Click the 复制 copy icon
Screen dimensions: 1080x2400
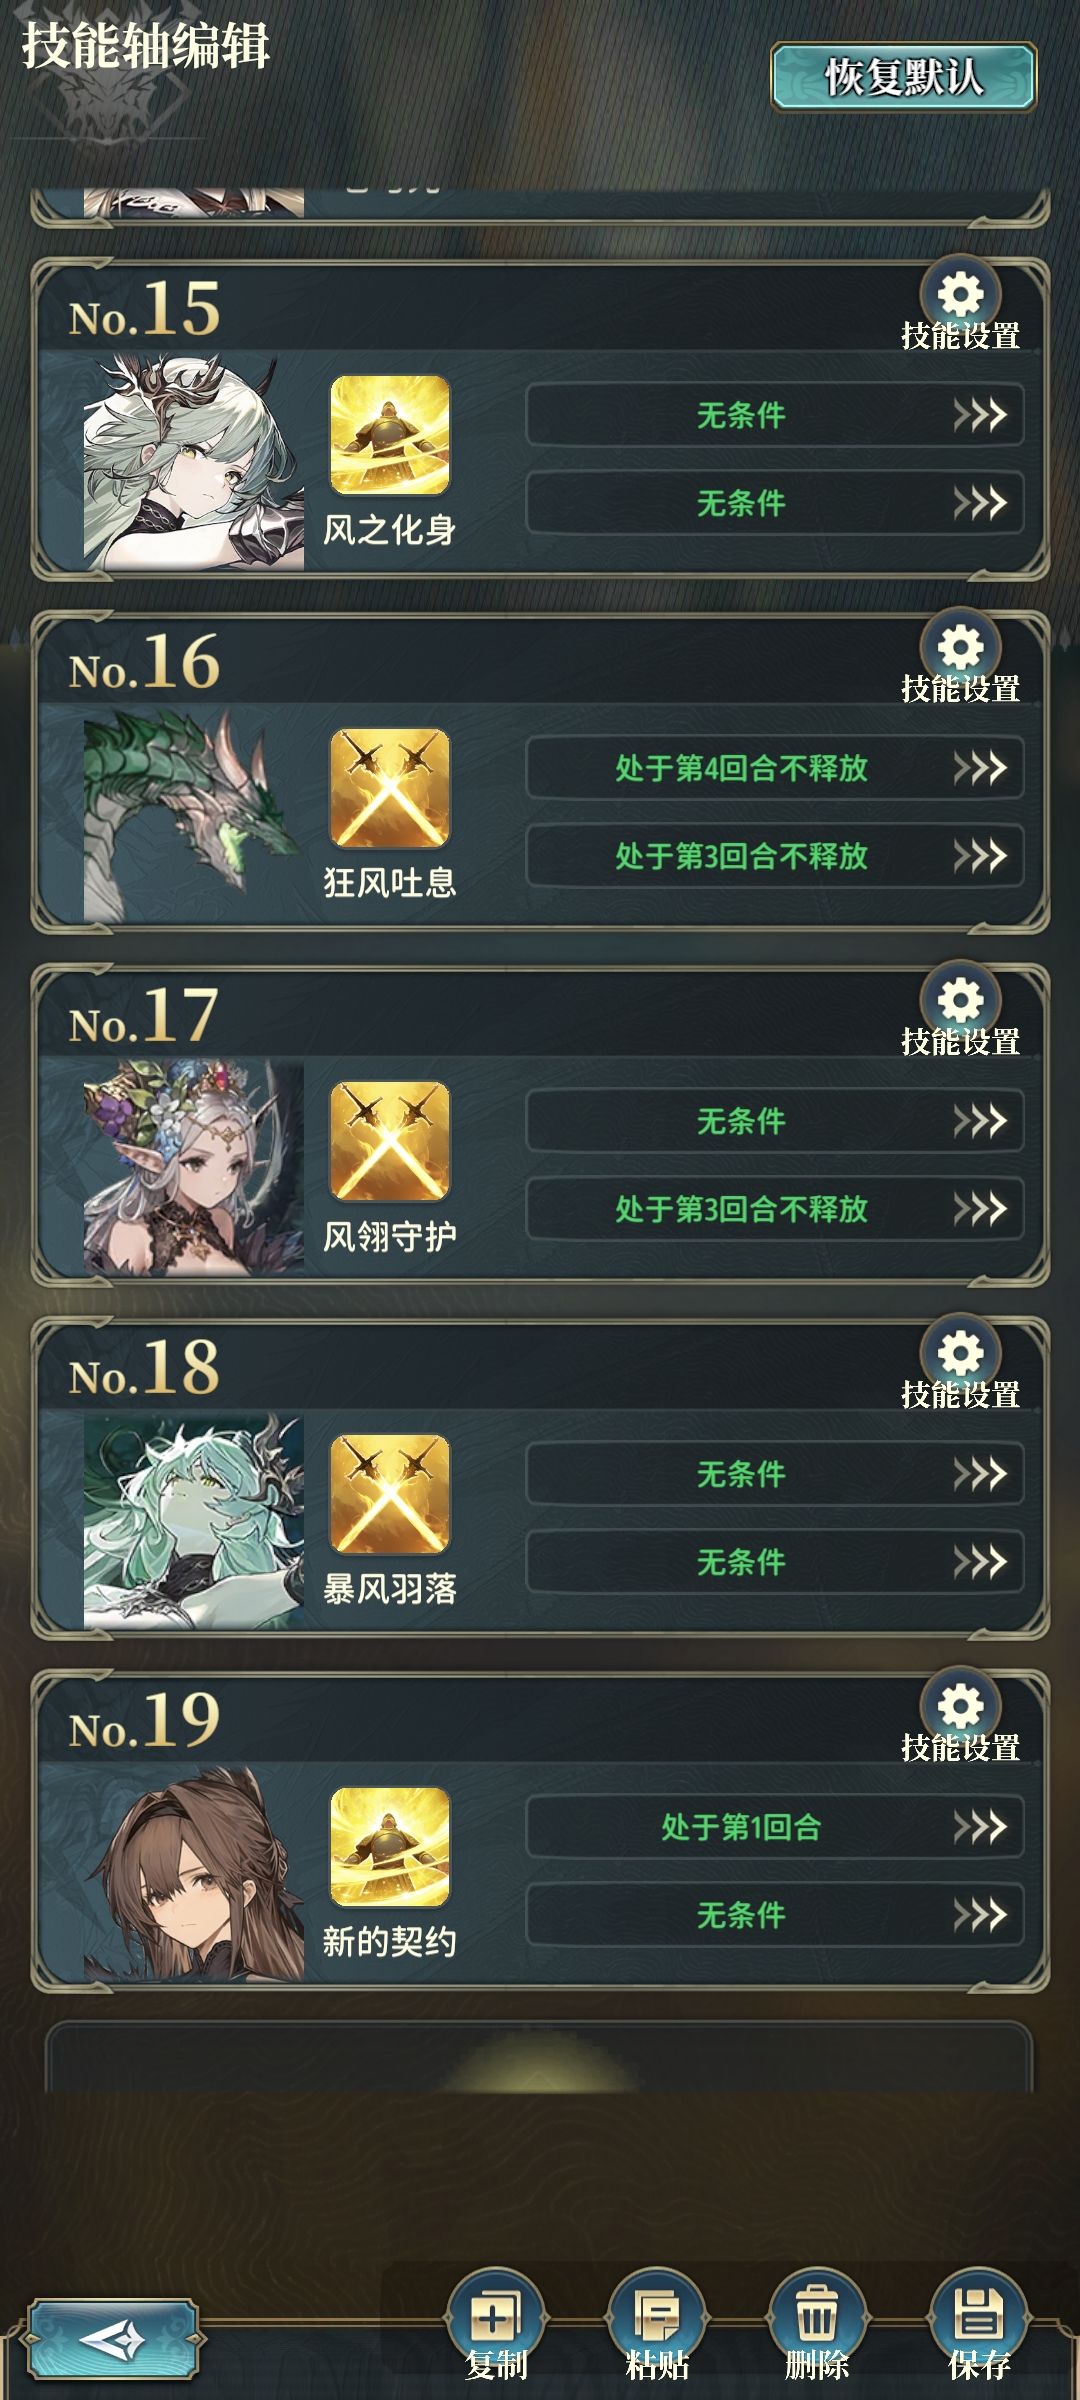click(496, 2316)
